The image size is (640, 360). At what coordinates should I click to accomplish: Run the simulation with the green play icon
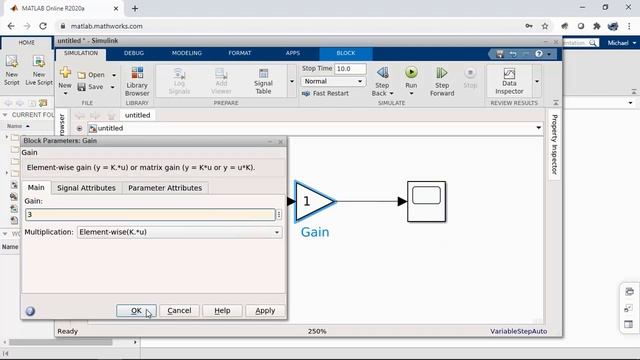point(411,73)
